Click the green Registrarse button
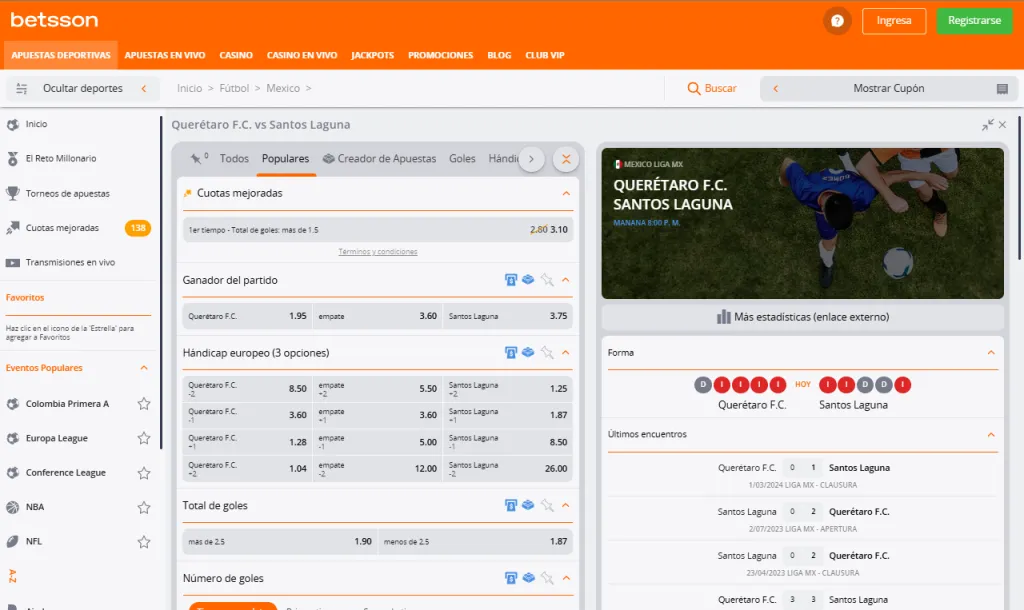 click(x=974, y=21)
